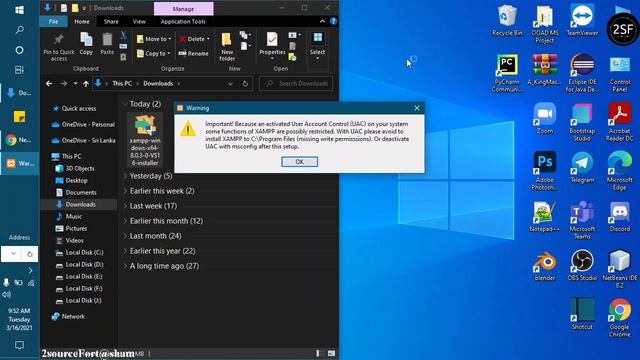Select the TeamViewer desktop icon
The image size is (640, 360).
coord(582,20)
